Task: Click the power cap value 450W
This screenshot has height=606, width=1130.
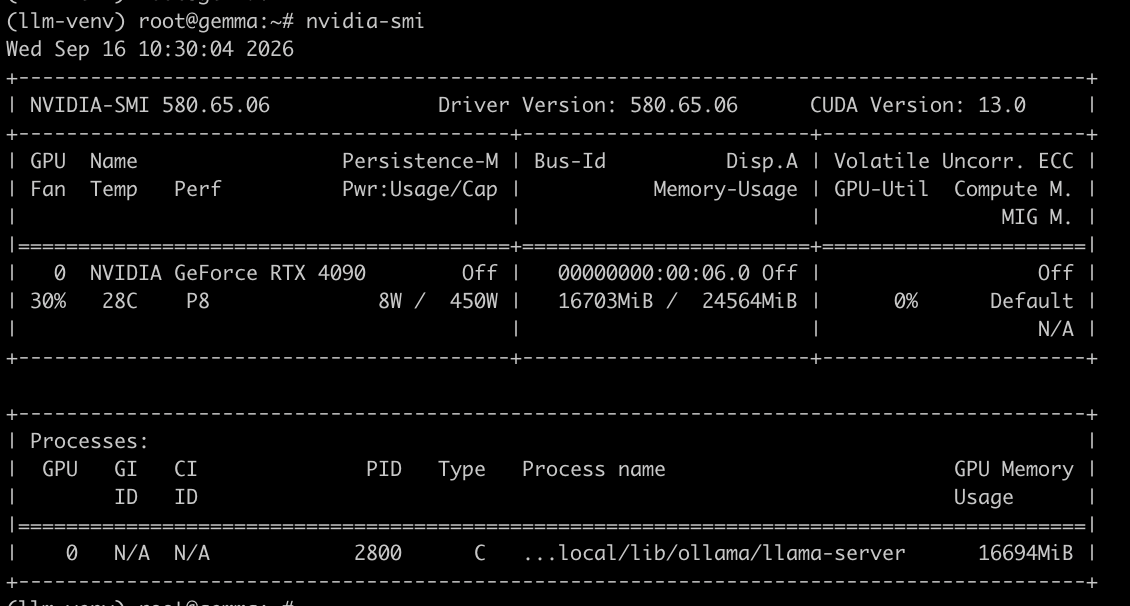Action: pos(473,301)
